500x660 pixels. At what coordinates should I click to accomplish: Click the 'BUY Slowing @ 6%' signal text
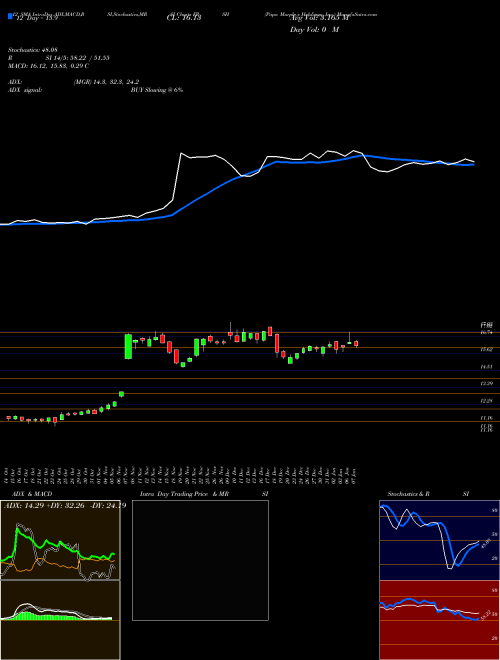pos(157,90)
